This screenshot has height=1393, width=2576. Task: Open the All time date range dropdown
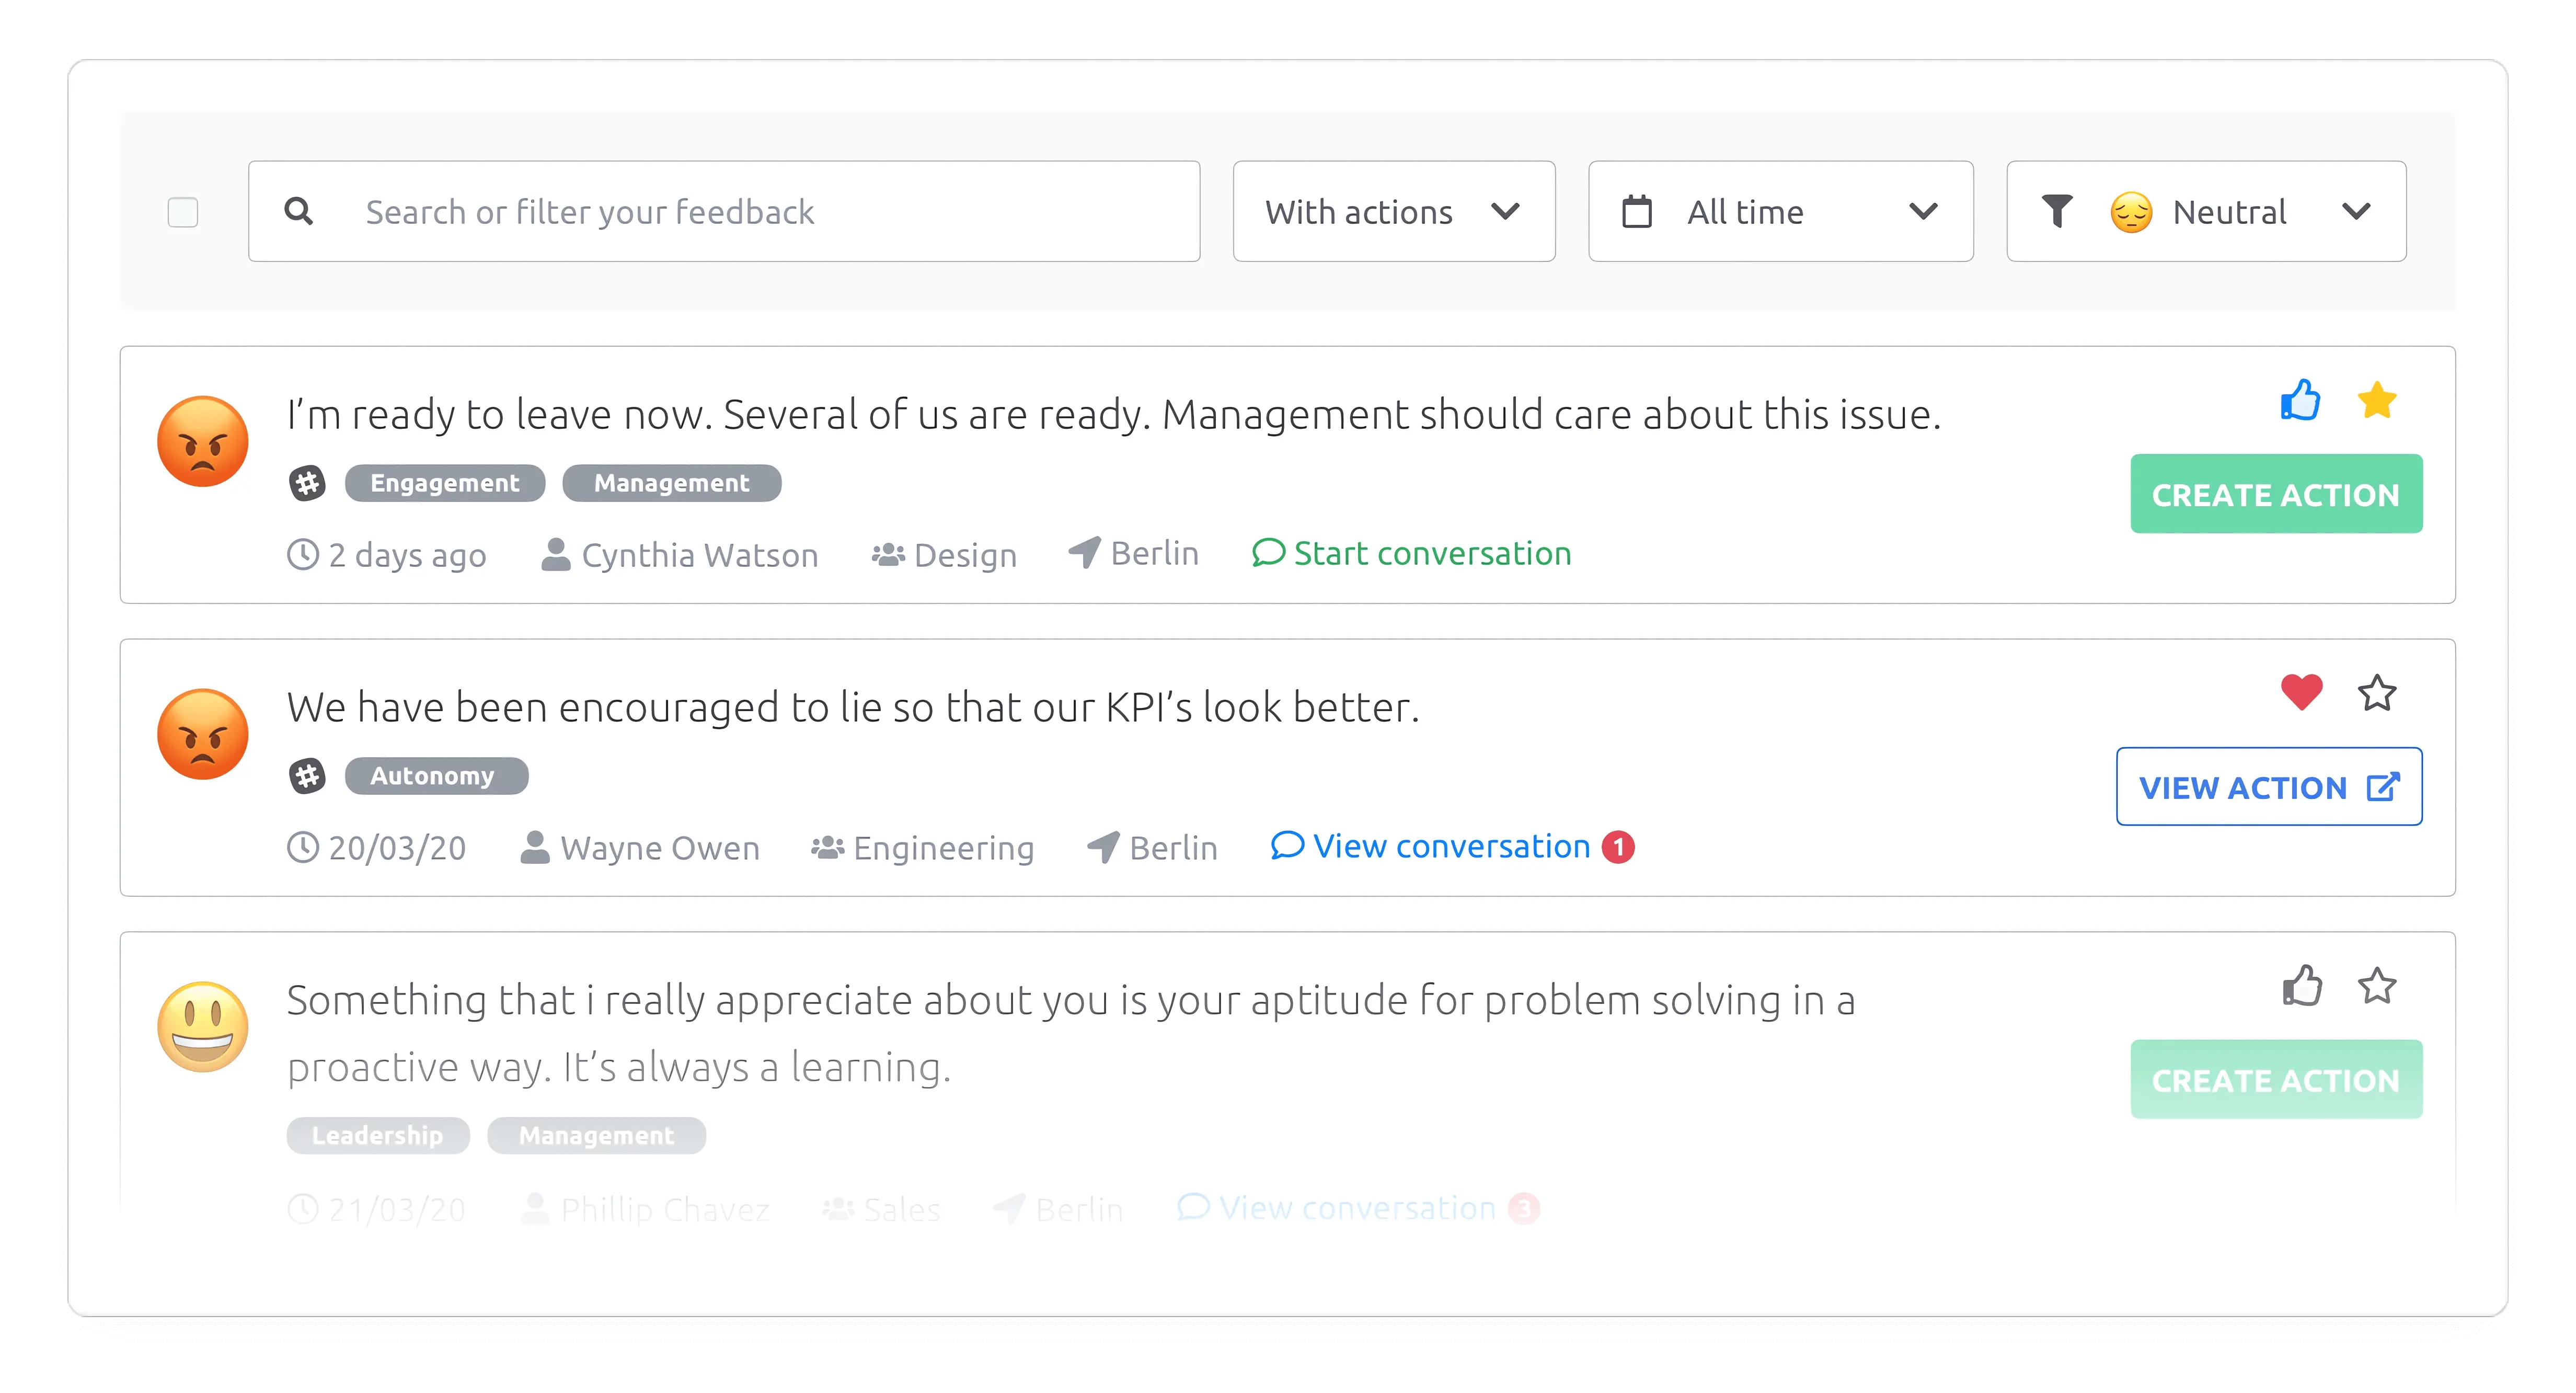coord(1779,211)
